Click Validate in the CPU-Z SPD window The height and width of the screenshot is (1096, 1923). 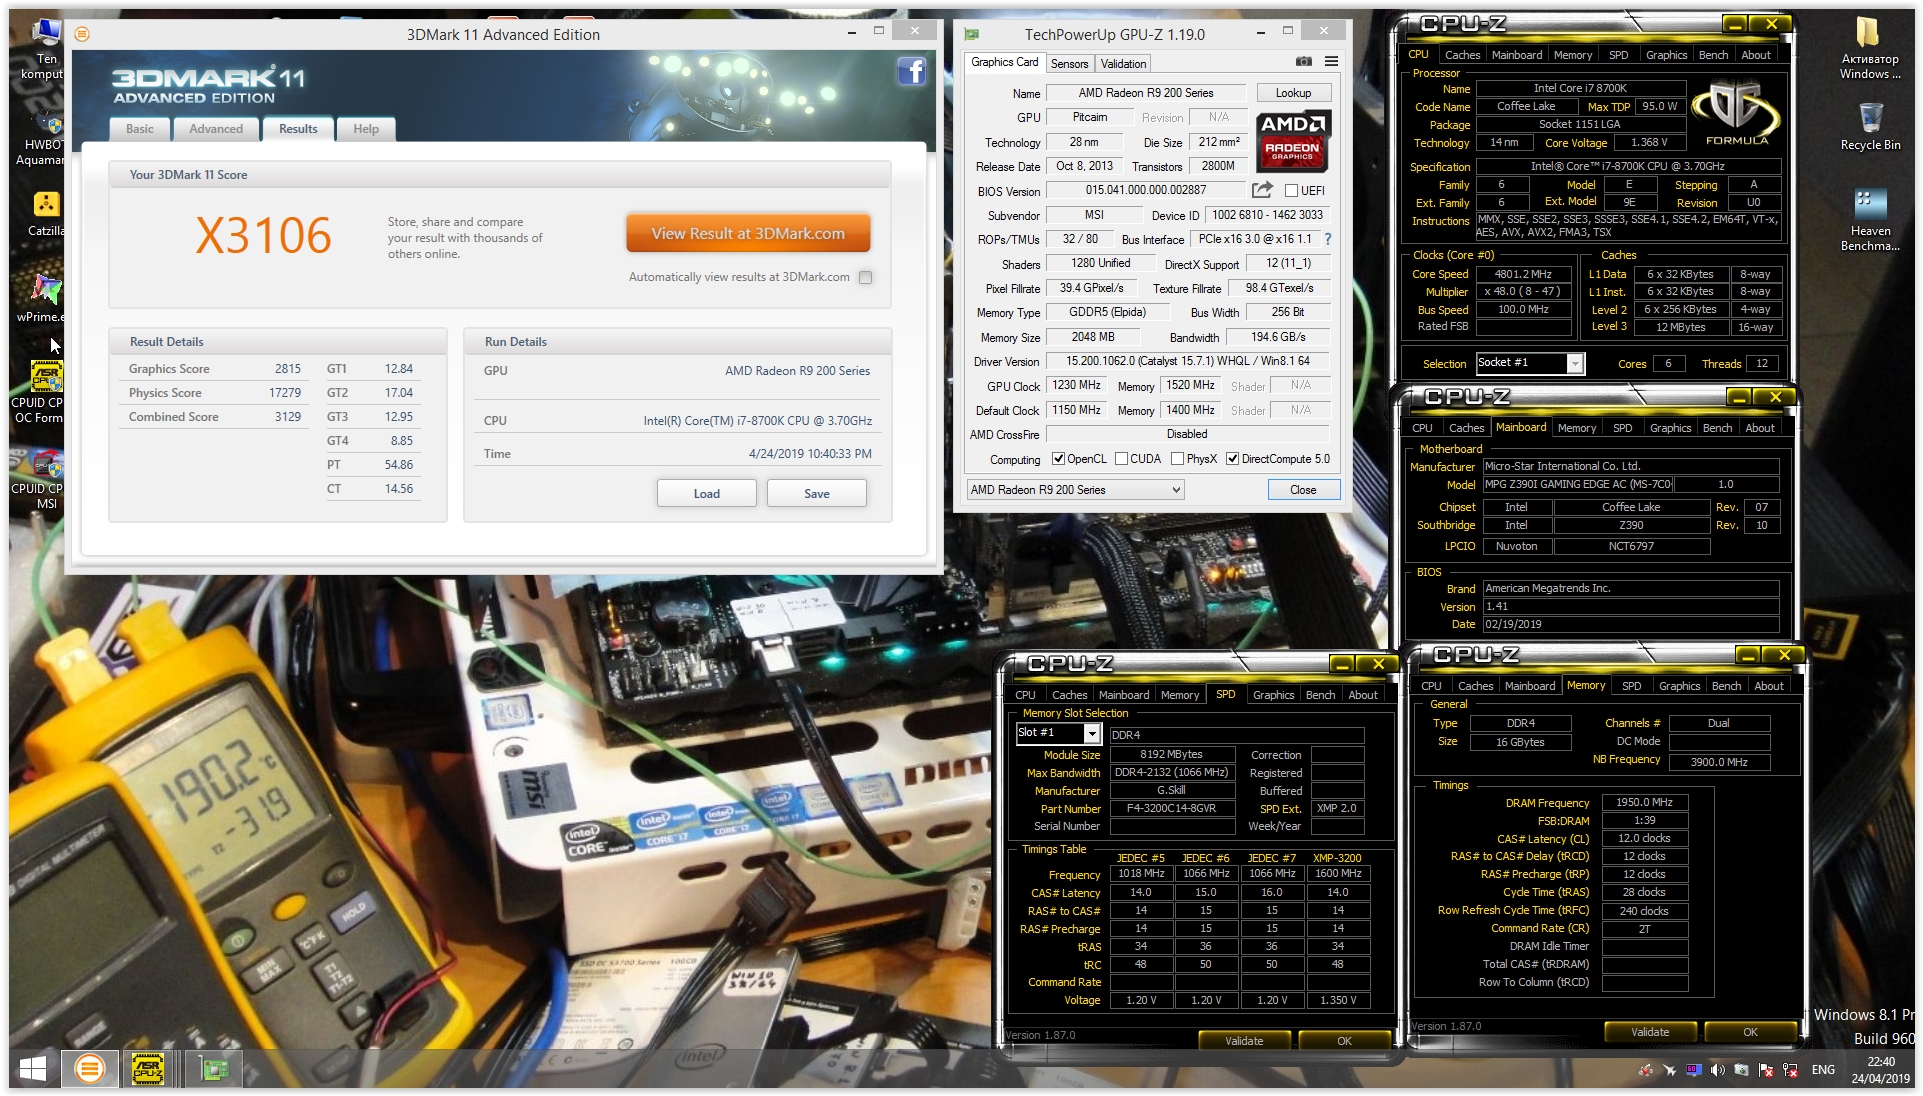(1244, 1041)
